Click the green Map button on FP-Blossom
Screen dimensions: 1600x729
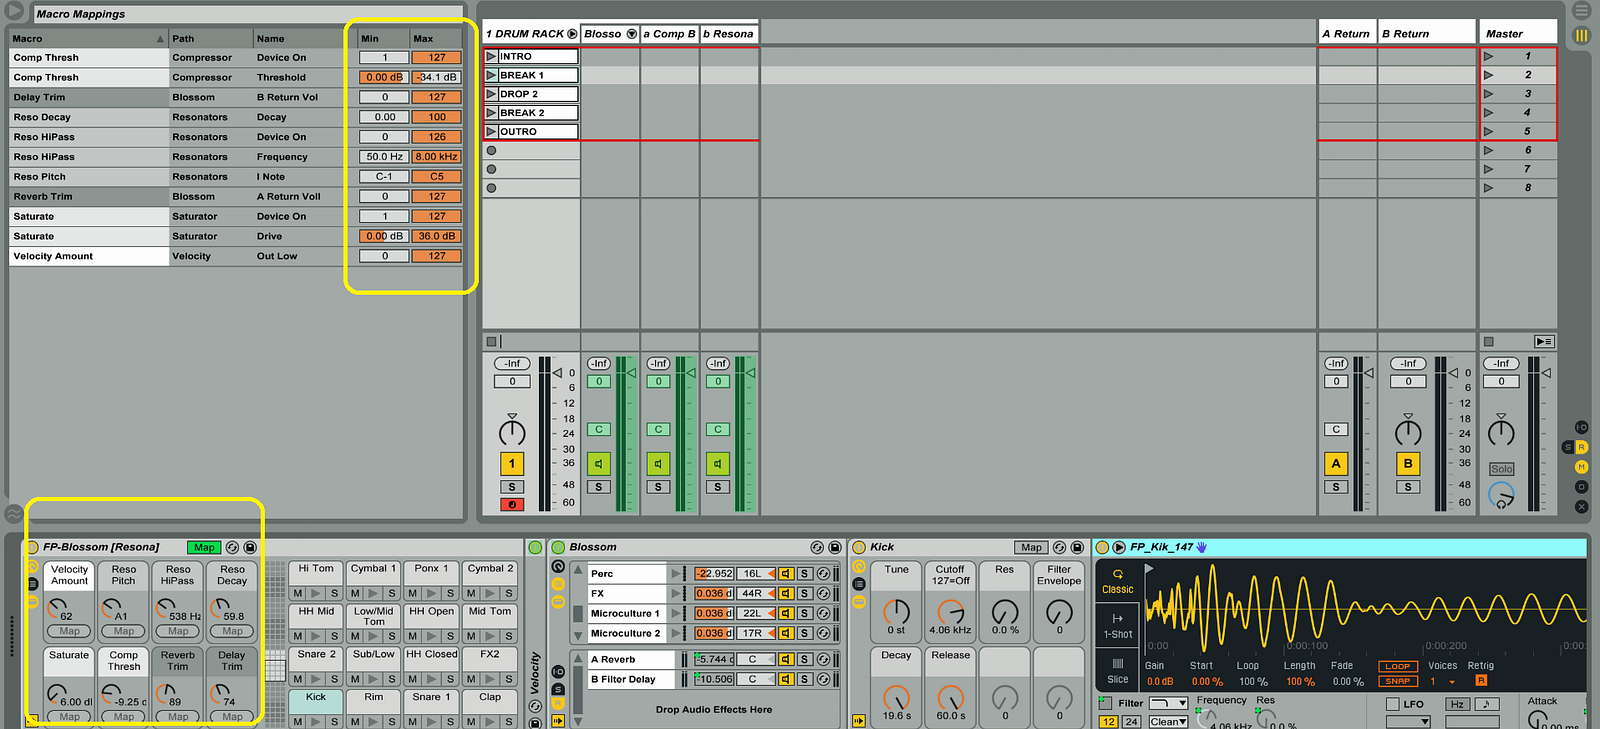[204, 547]
